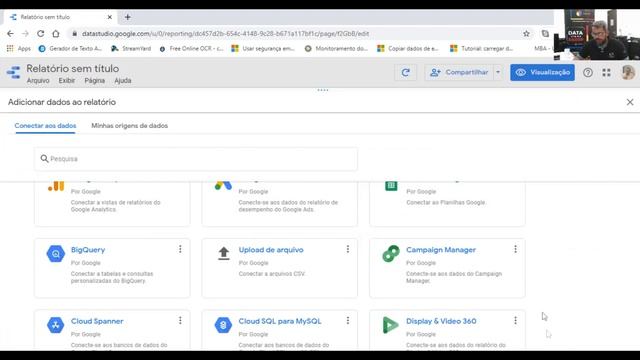Viewport: 640px width, 360px height.
Task: Close the Adicionar dados ao relatório panel
Action: point(630,102)
